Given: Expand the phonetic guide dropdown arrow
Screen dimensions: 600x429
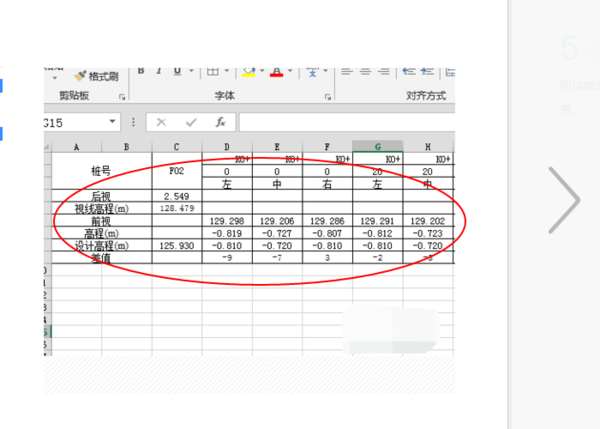Looking at the screenshot, I should pyautogui.click(x=326, y=71).
